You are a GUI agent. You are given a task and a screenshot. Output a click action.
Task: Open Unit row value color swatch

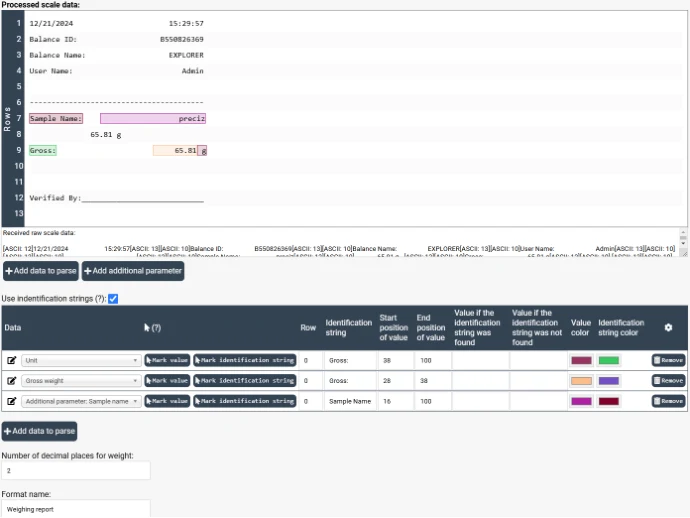pyautogui.click(x=581, y=360)
